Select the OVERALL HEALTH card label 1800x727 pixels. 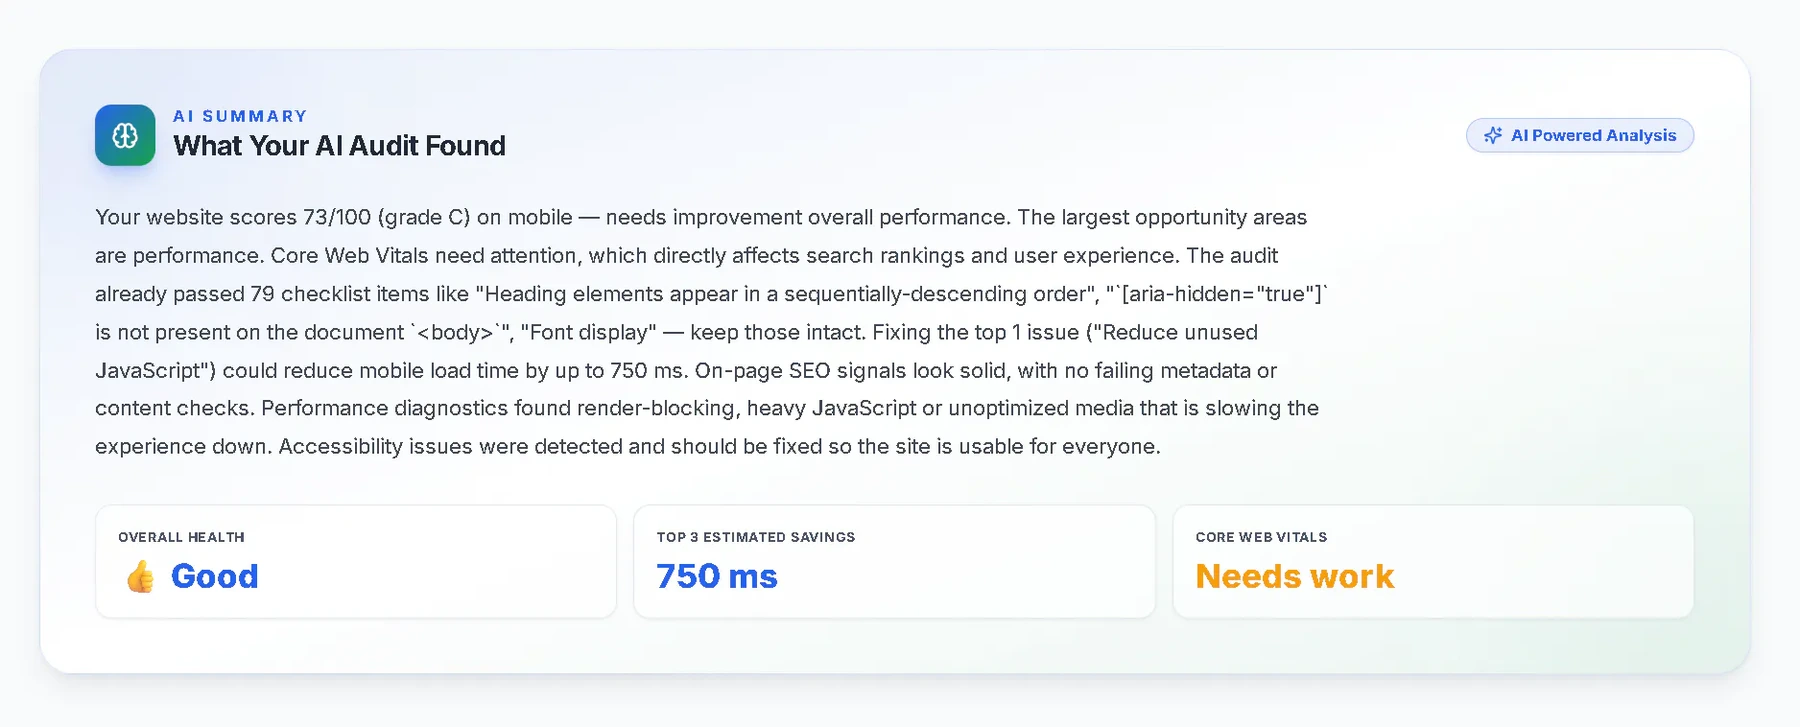click(x=181, y=537)
